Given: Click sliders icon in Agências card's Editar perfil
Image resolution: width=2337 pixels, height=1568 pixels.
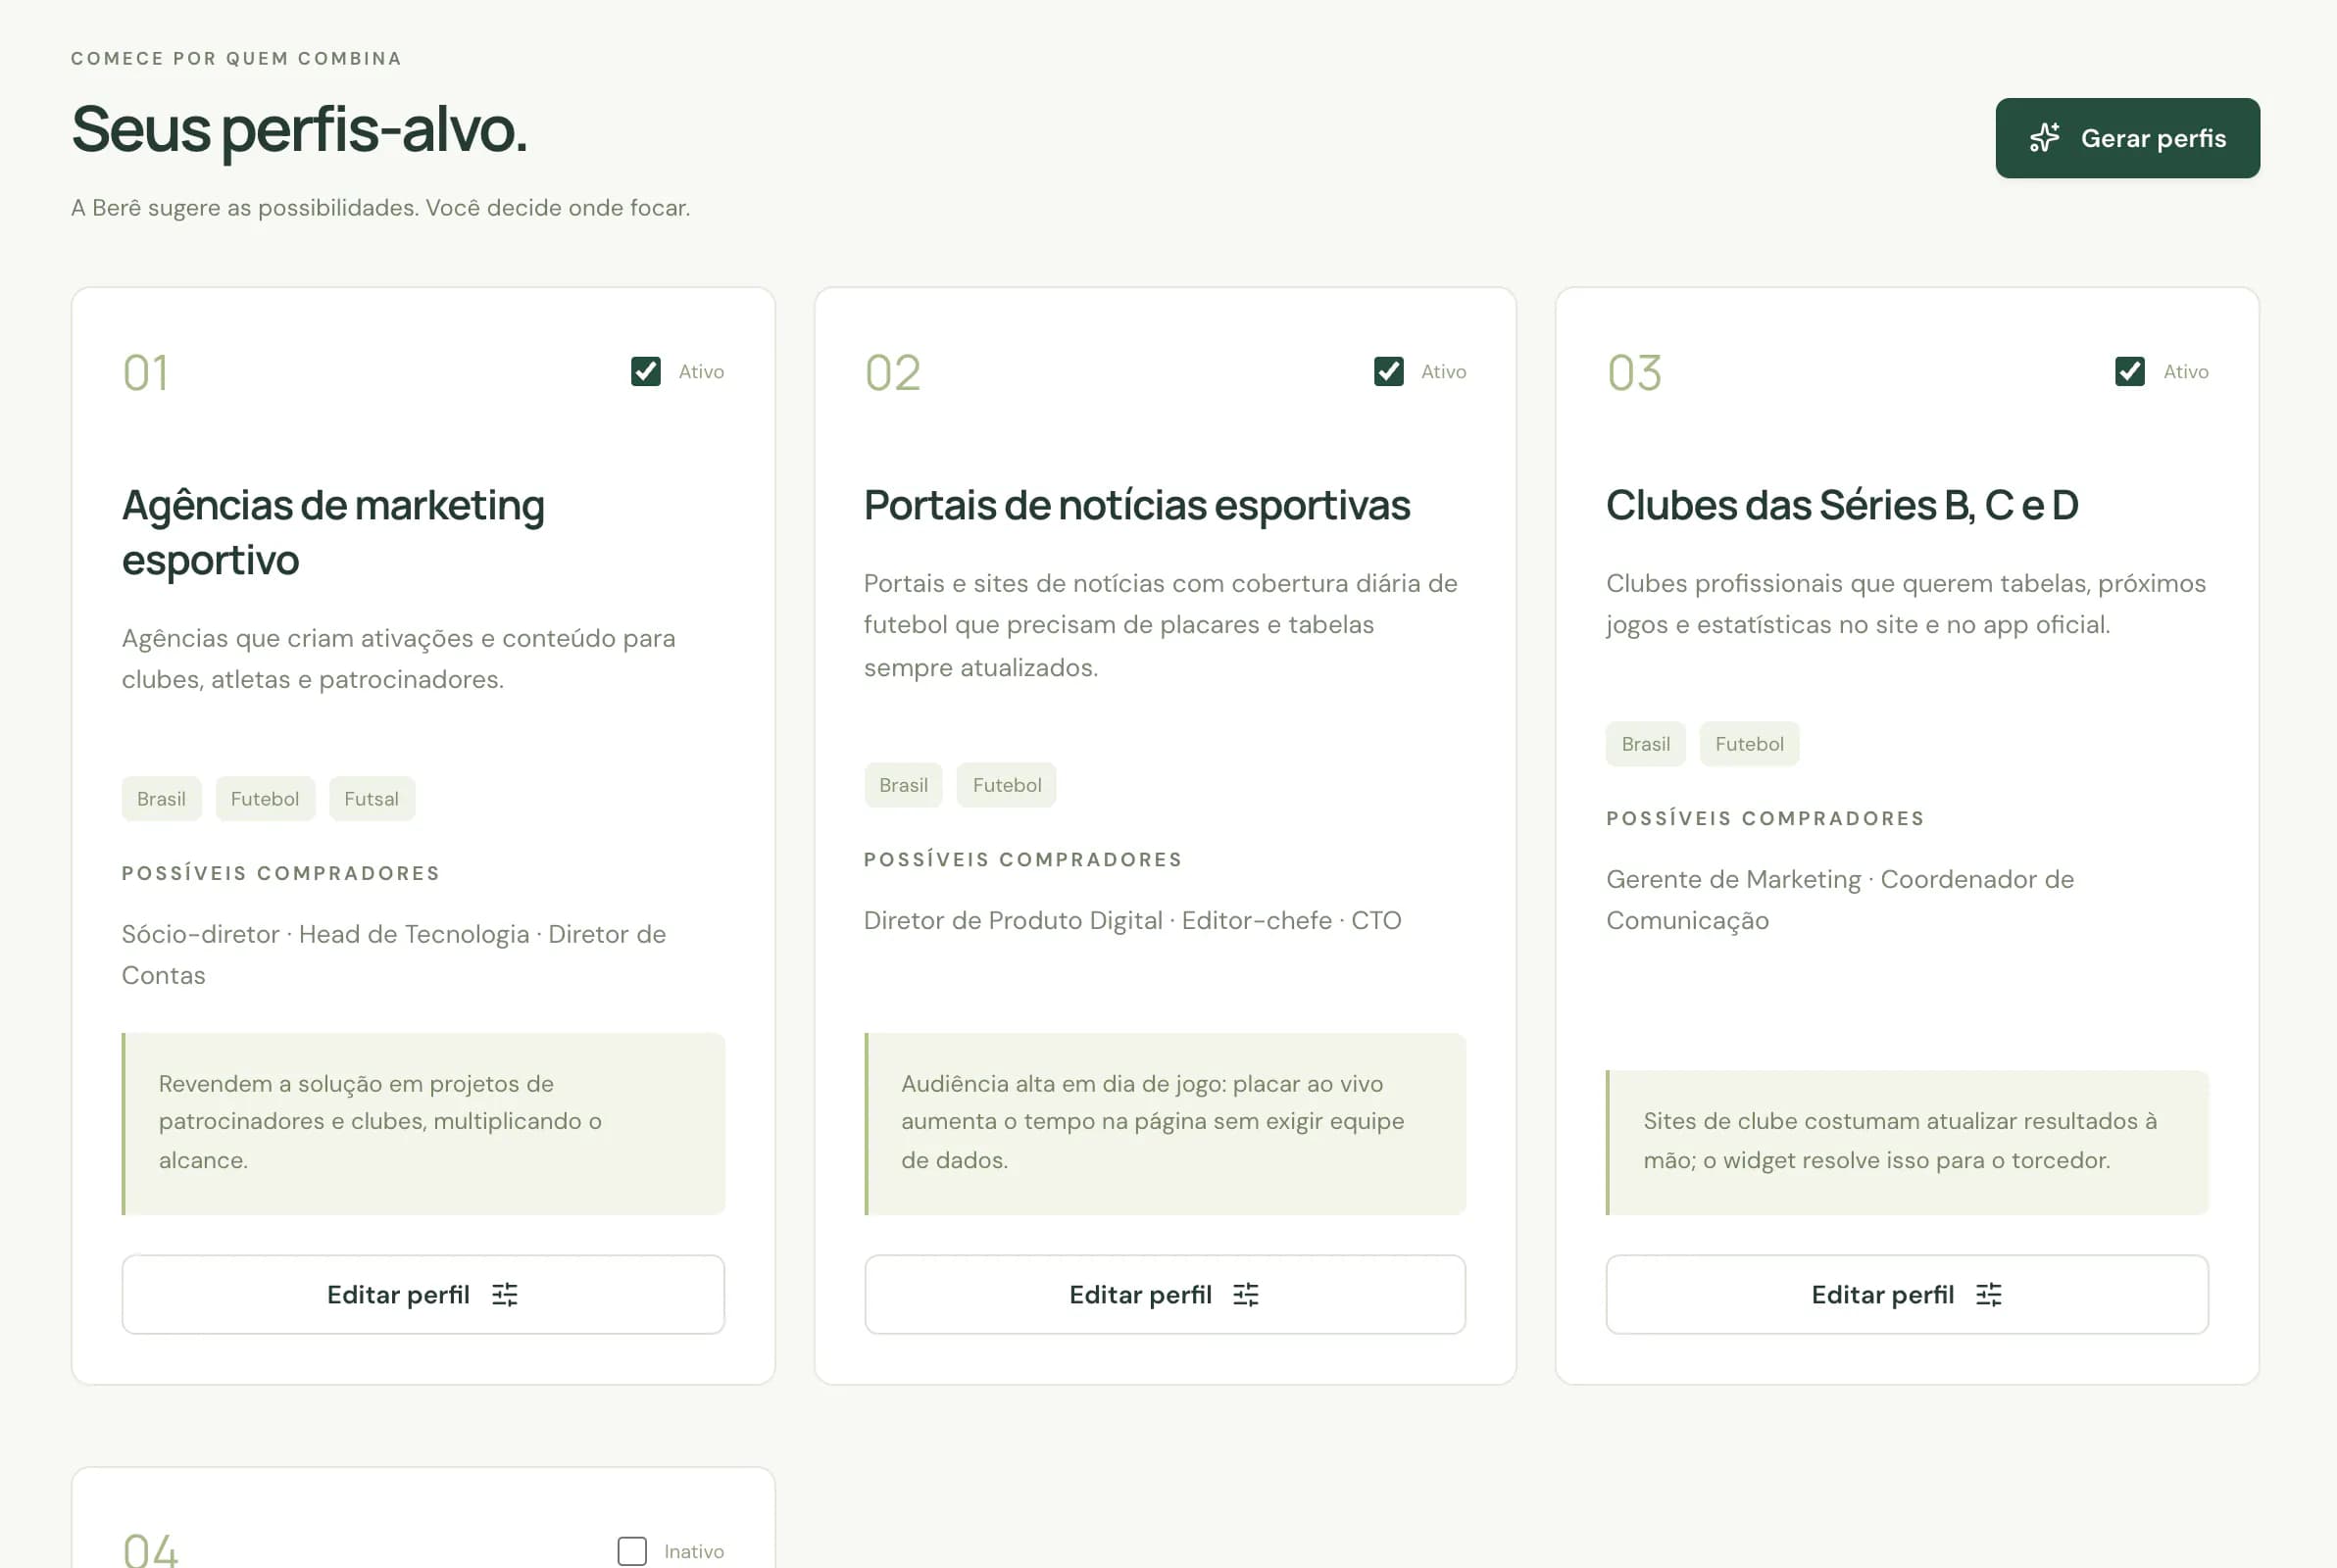Looking at the screenshot, I should click(x=505, y=1295).
